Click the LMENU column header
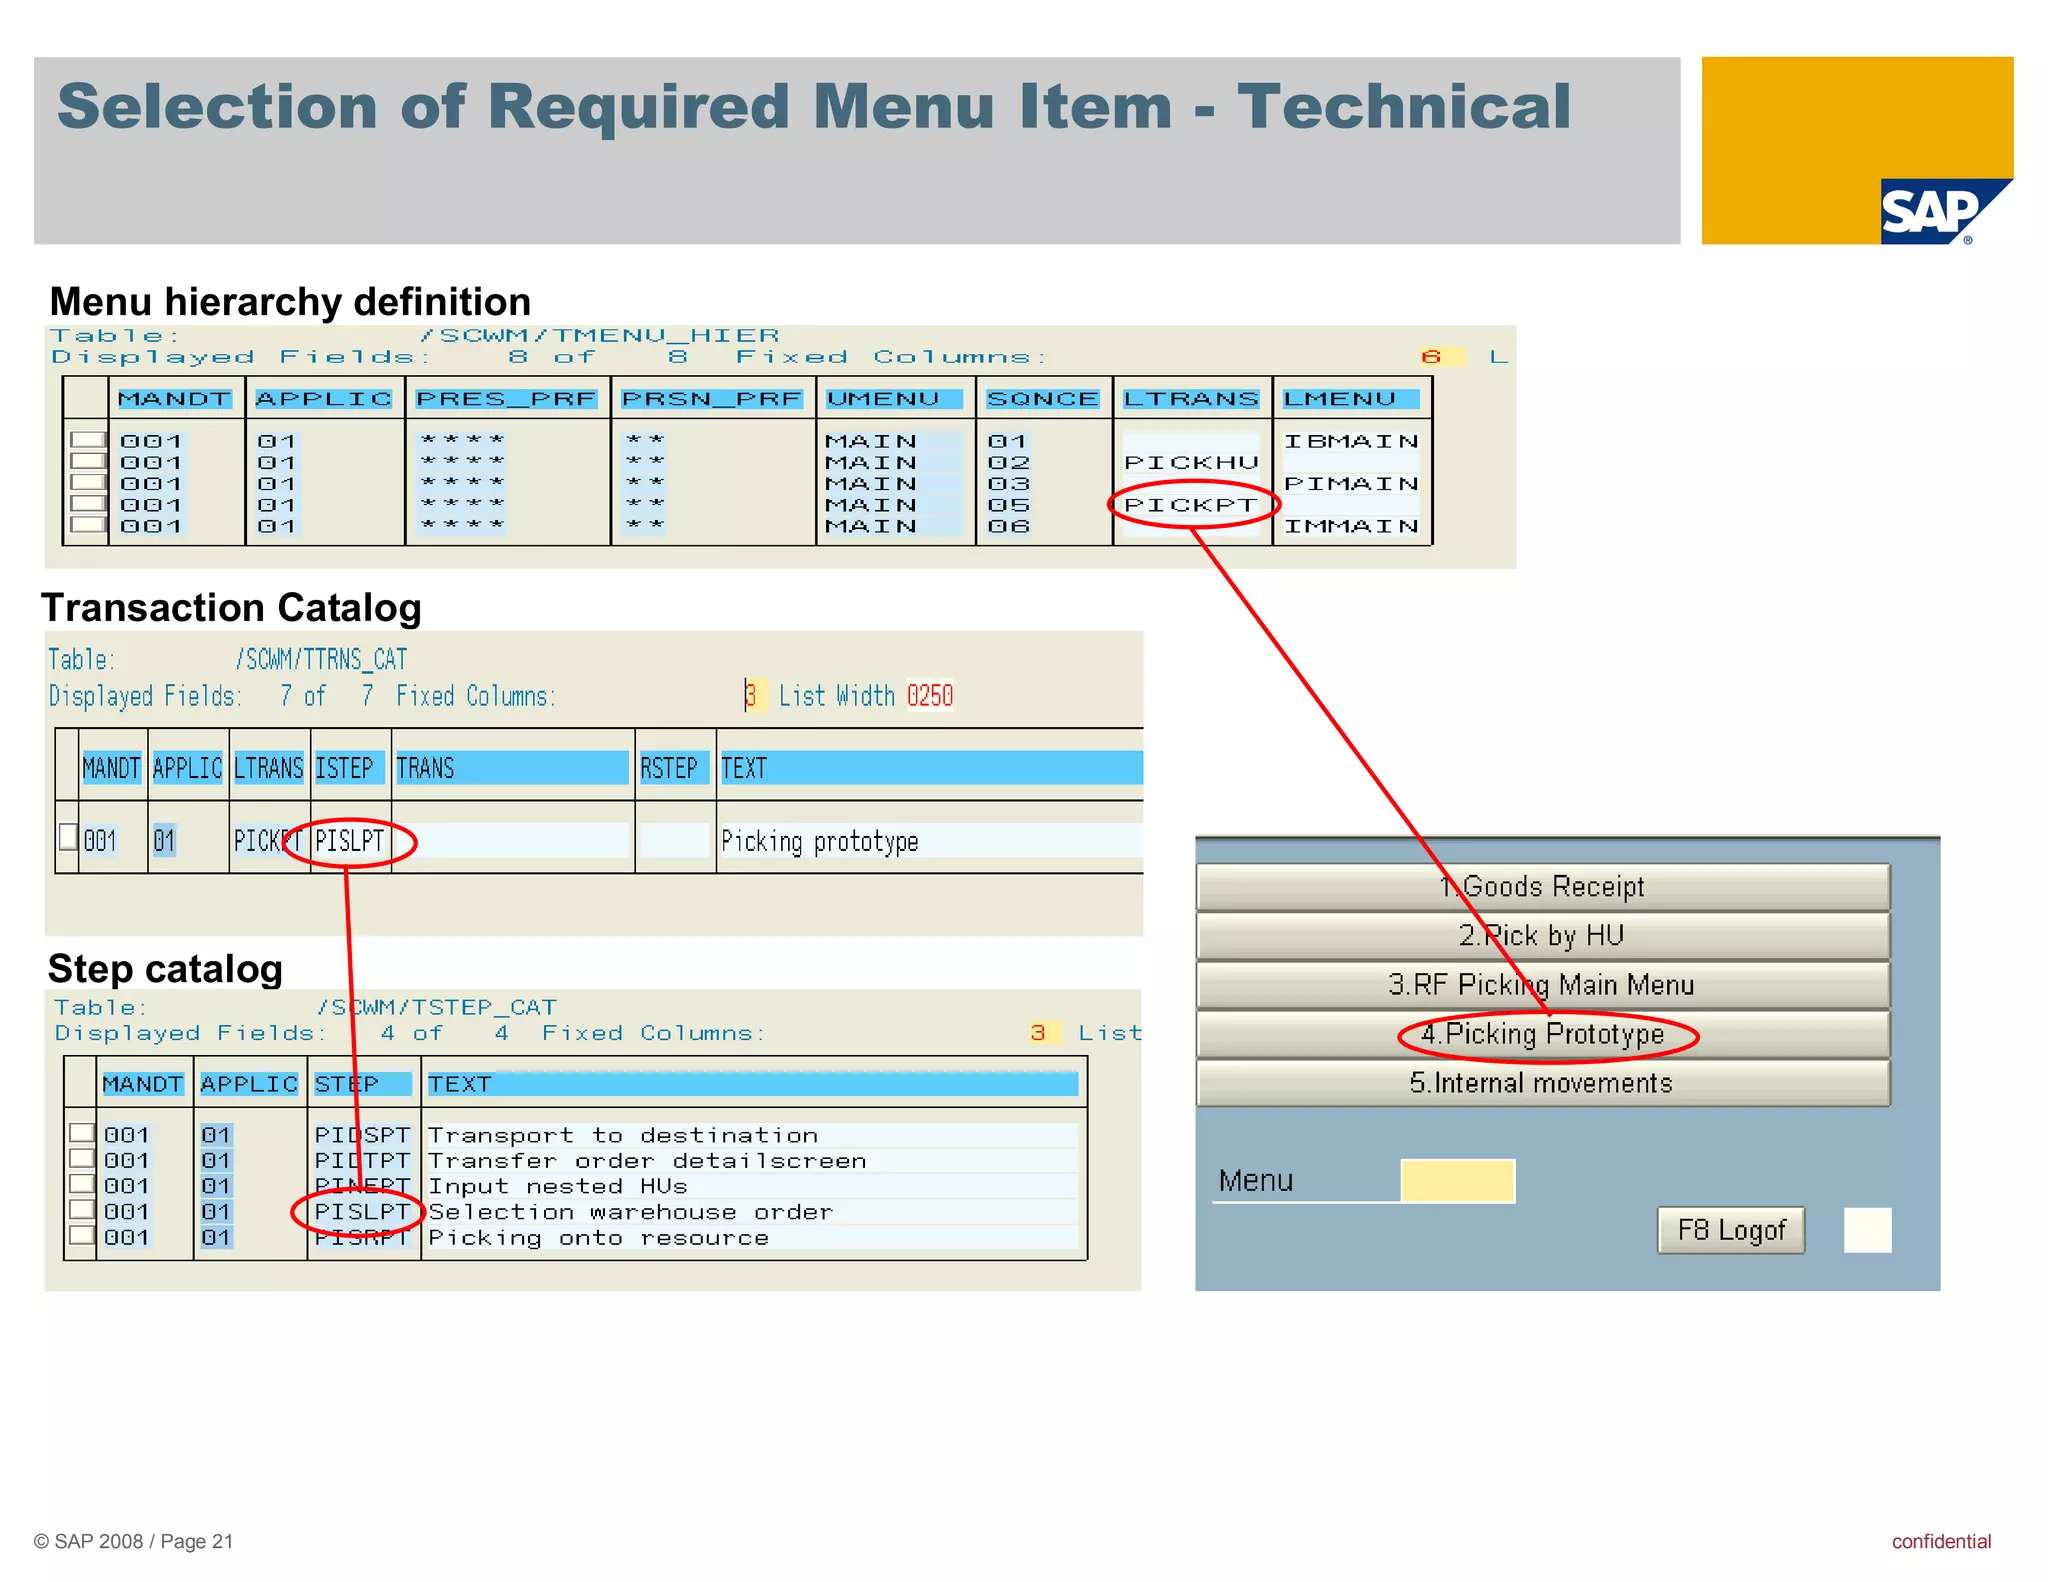Image resolution: width=2048 pixels, height=1582 pixels. click(1349, 399)
